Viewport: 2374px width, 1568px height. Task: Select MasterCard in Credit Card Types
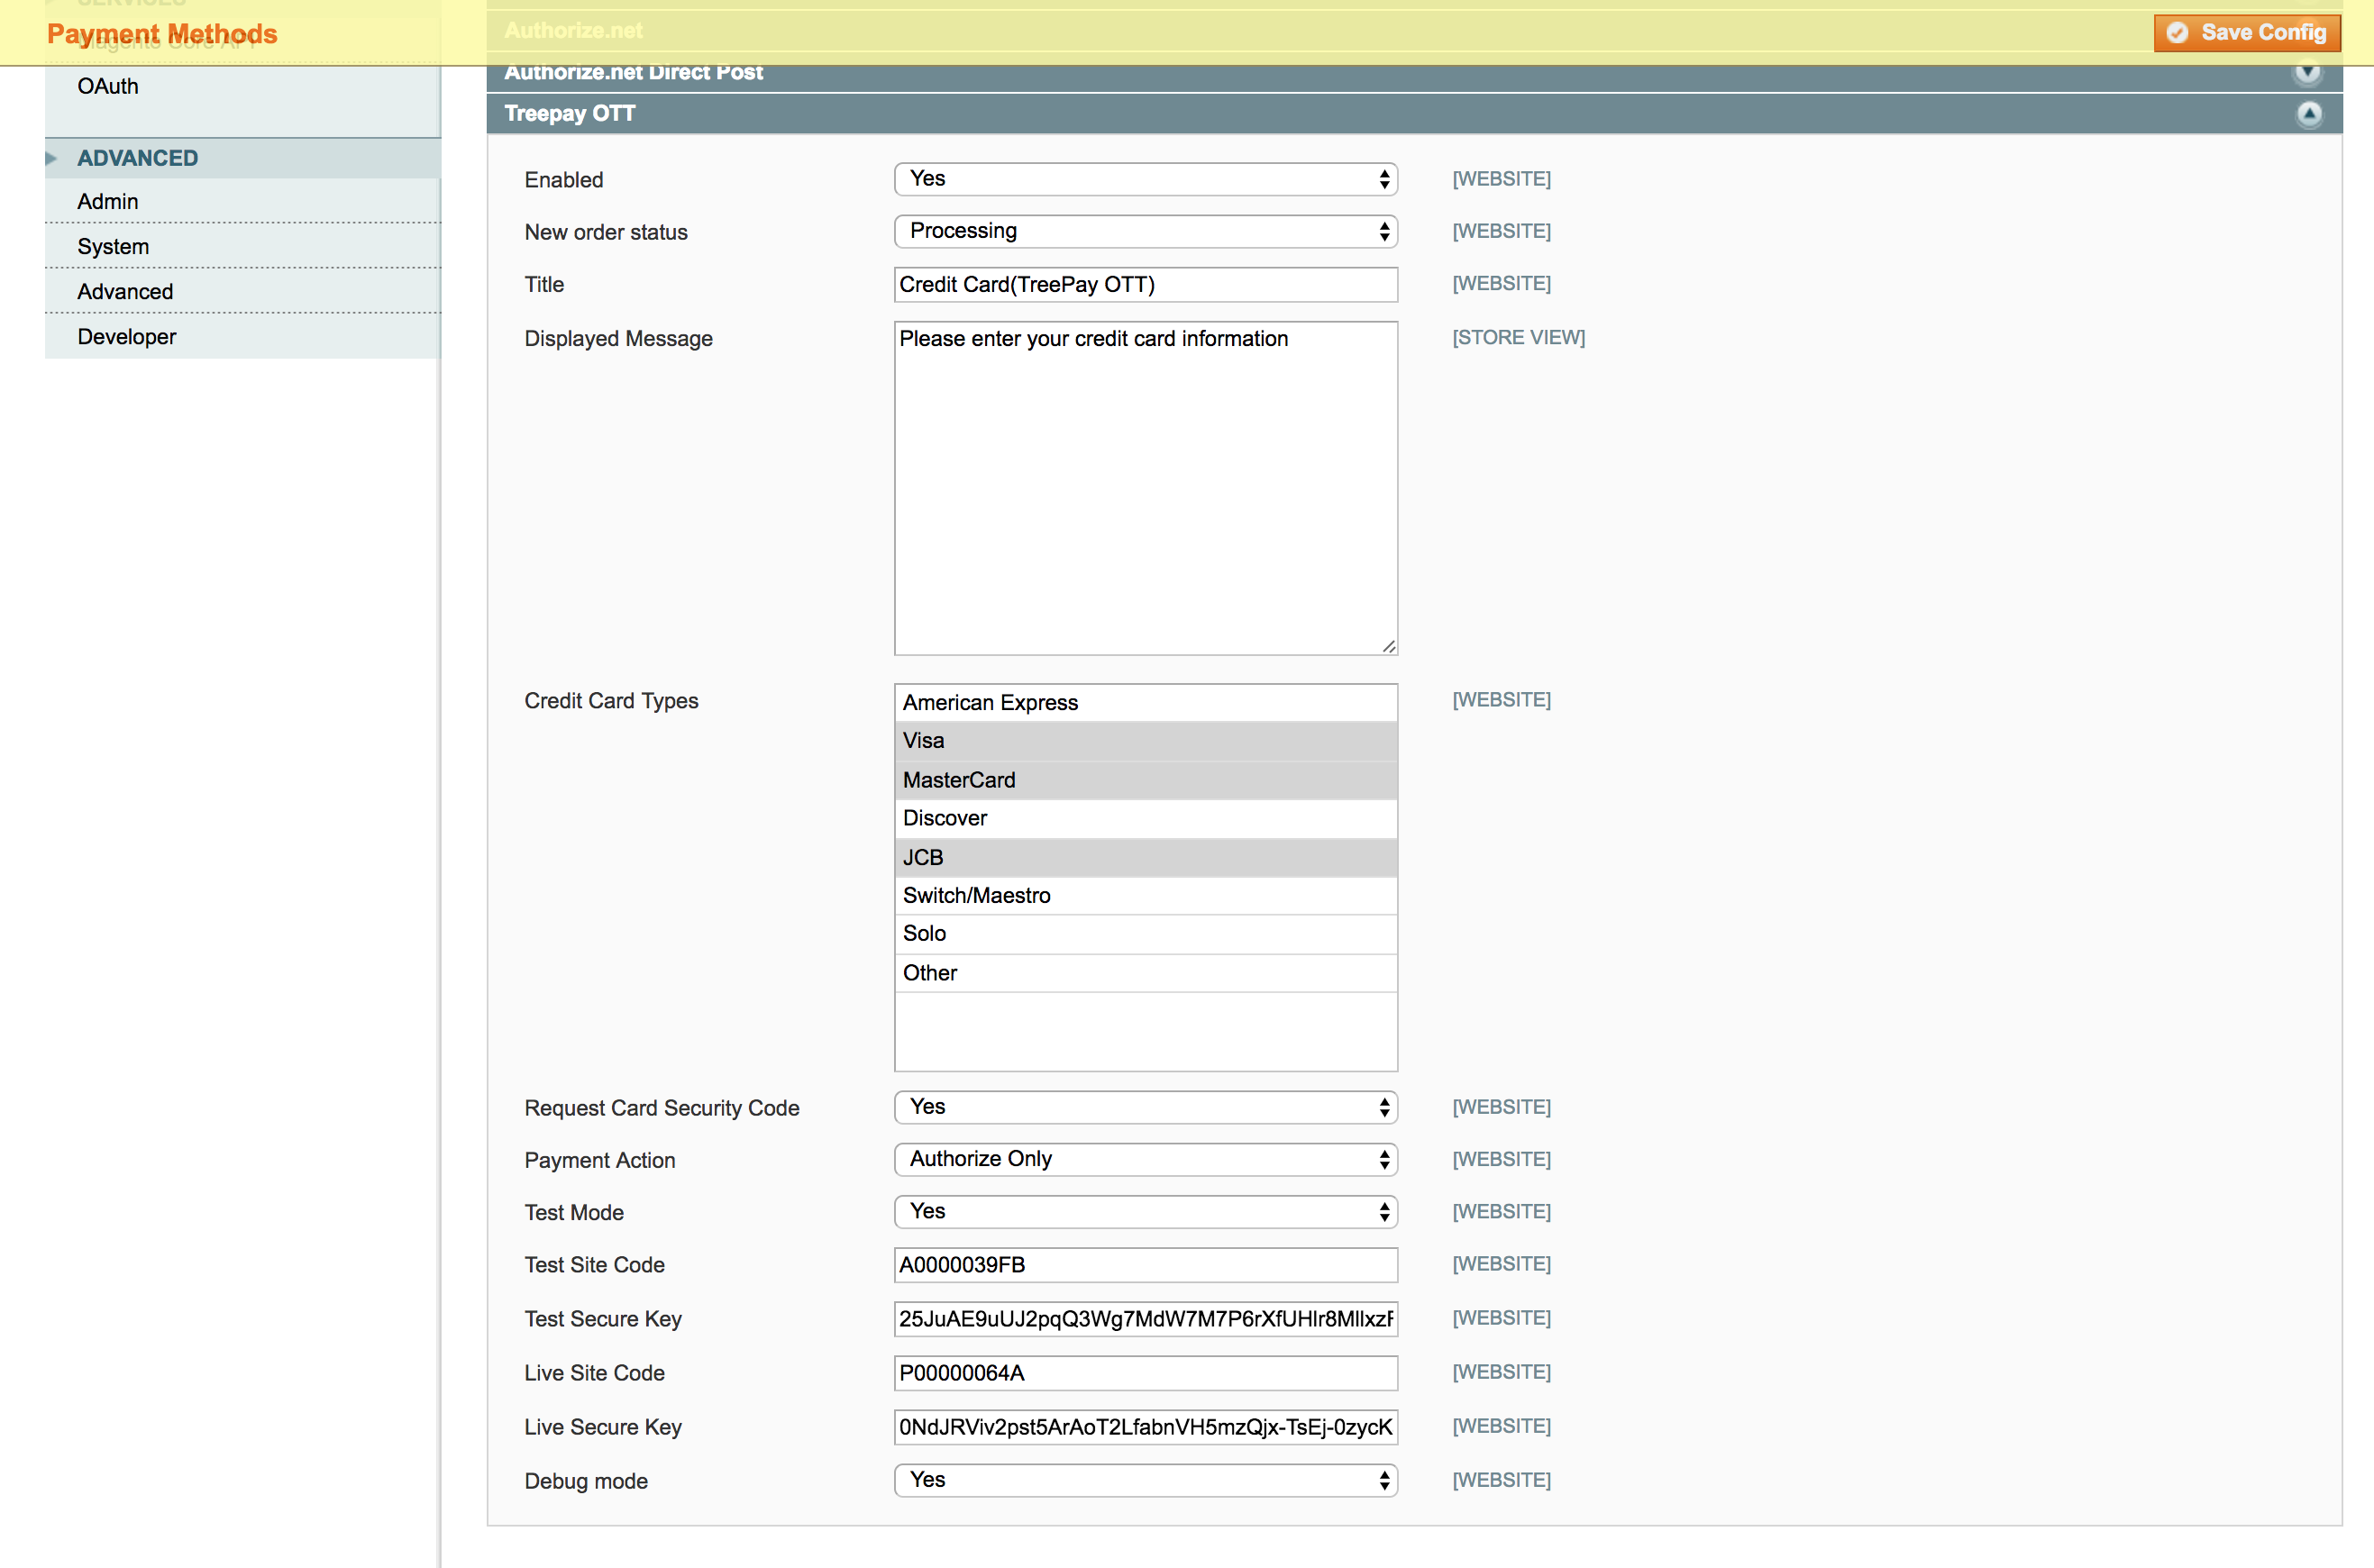[x=1145, y=780]
